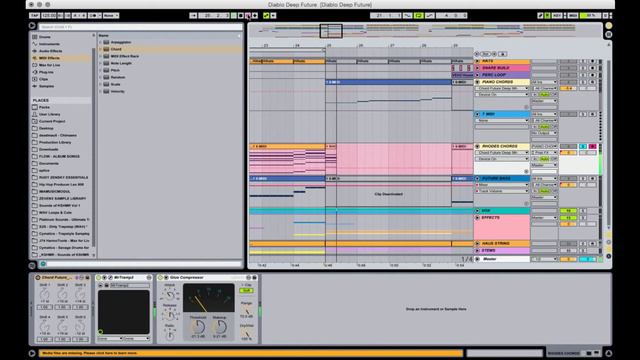Unfold the HAUS STRING track
The image size is (640, 360).
pos(477,243)
